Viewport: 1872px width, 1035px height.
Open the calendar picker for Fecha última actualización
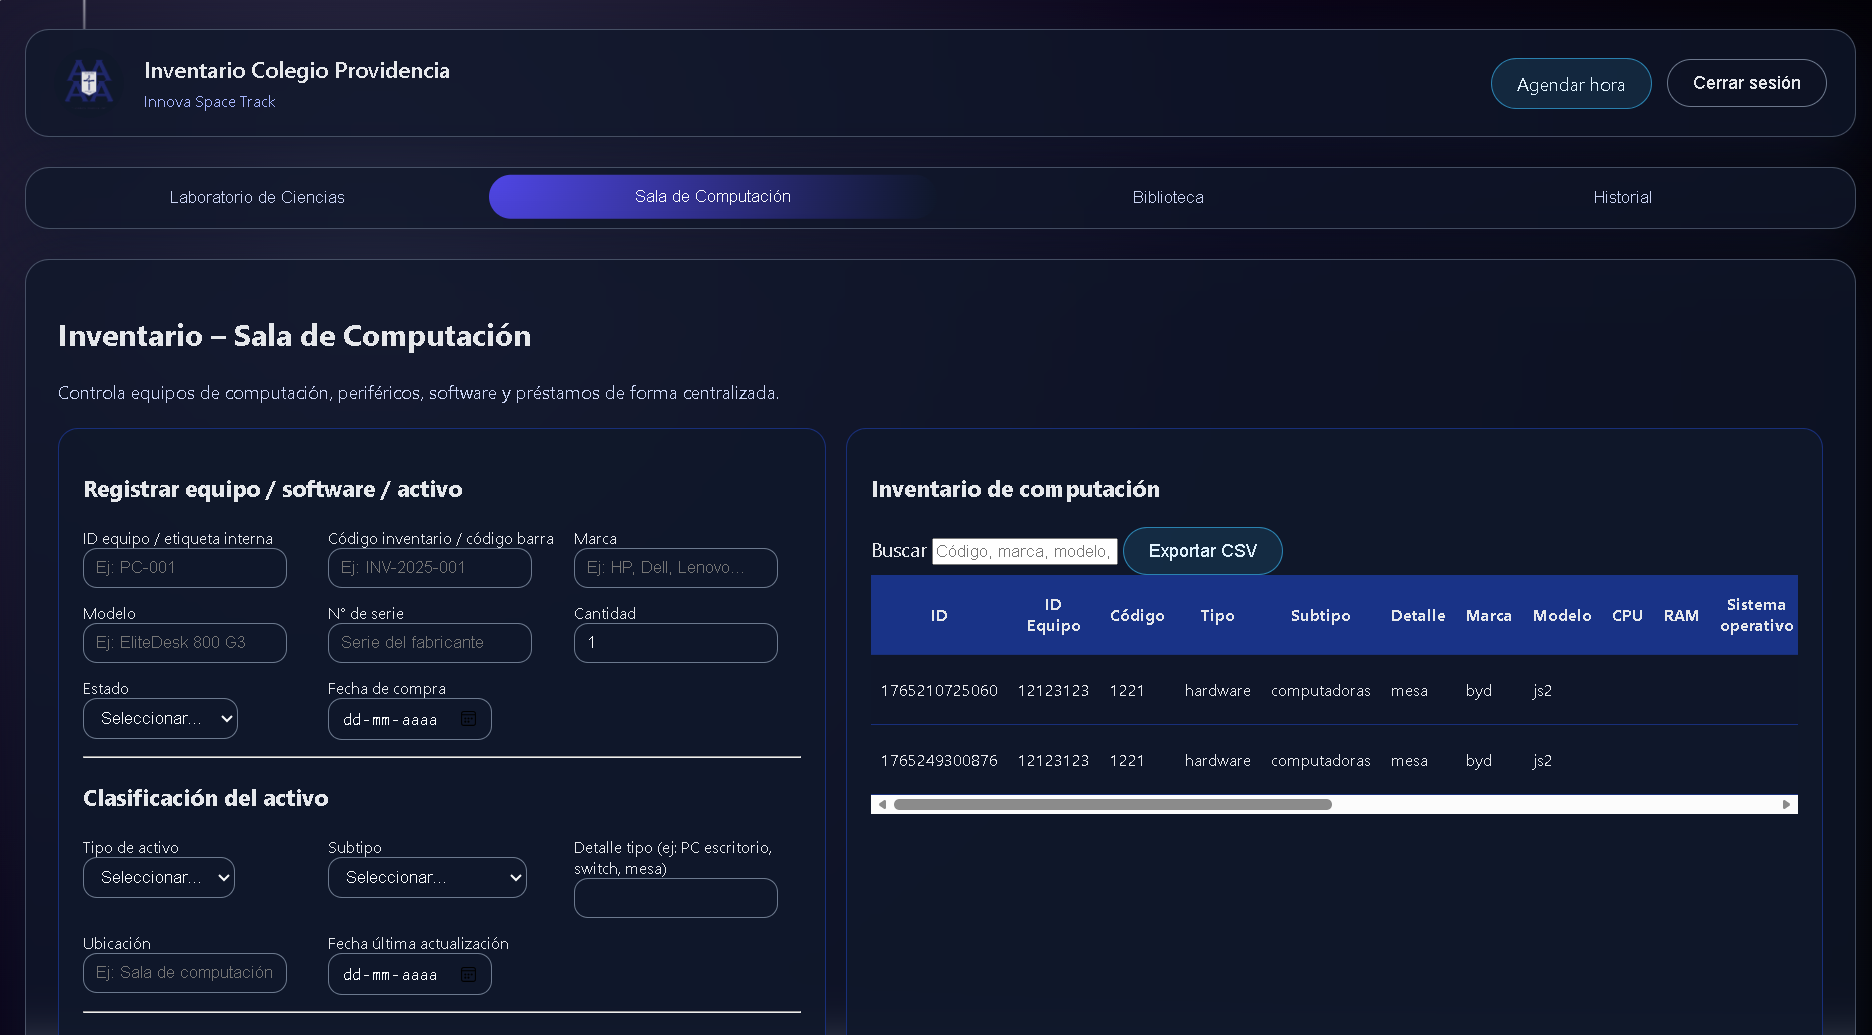pos(468,974)
